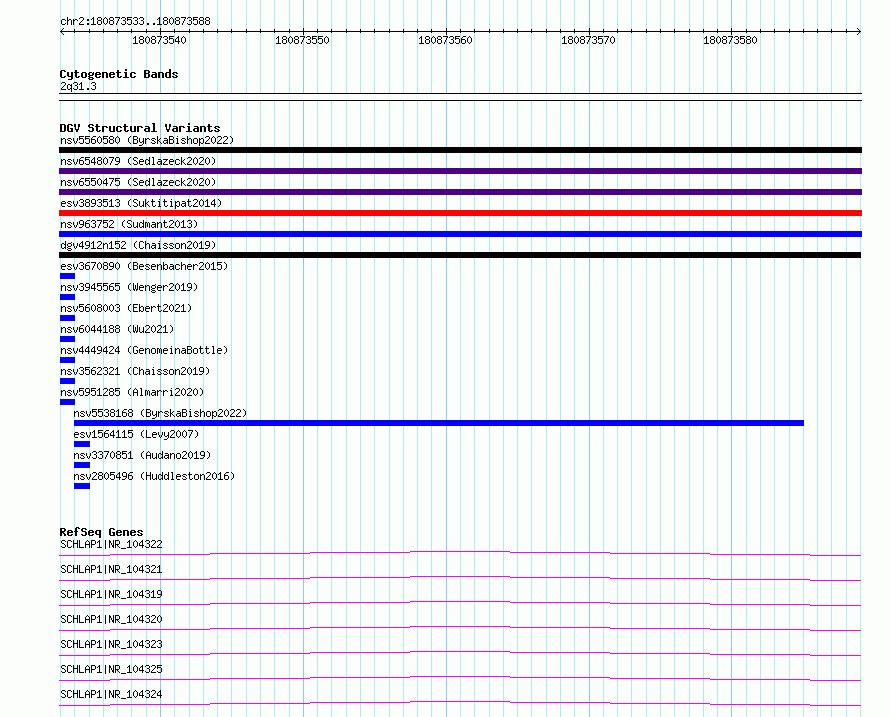The height and width of the screenshot is (717, 890).
Task: Open variant dgv4912n152 (Chaisson2019) label
Action: [138, 245]
